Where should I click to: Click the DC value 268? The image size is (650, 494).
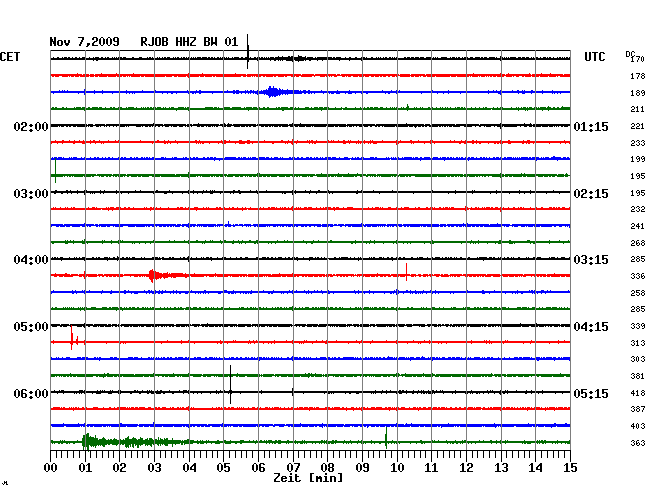[638, 243]
